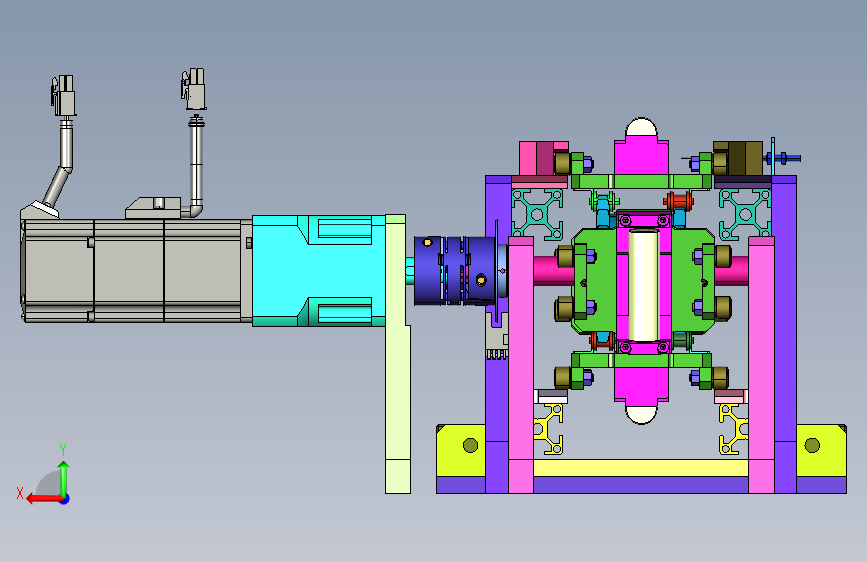Click the blue origin sphere of the triad
This screenshot has width=867, height=562.
point(65,499)
